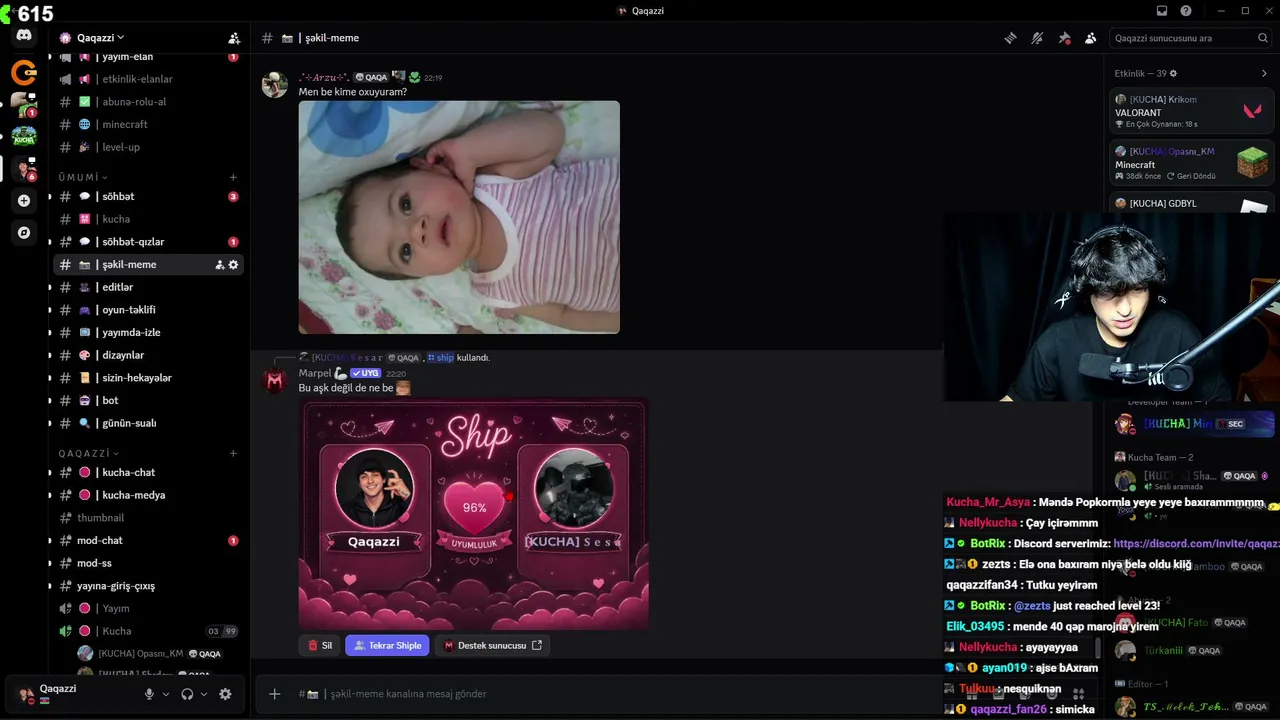The height and width of the screenshot is (720, 1280).
Task: Open the söhbət-qızlar channel
Action: pyautogui.click(x=148, y=242)
